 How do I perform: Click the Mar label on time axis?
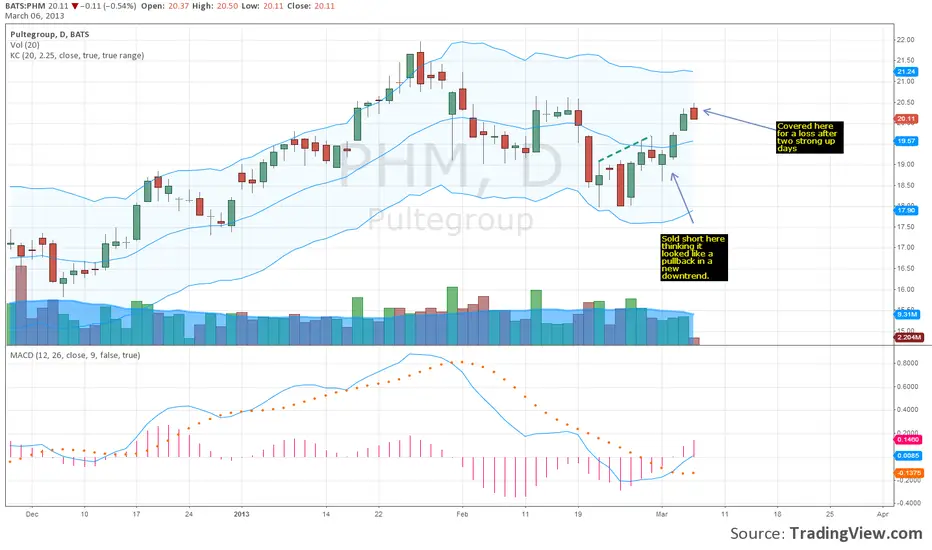click(662, 514)
